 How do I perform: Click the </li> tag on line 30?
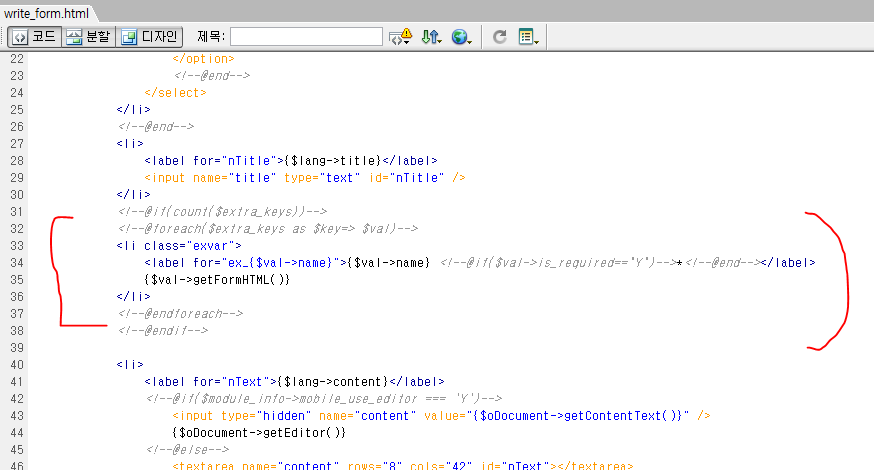(133, 195)
